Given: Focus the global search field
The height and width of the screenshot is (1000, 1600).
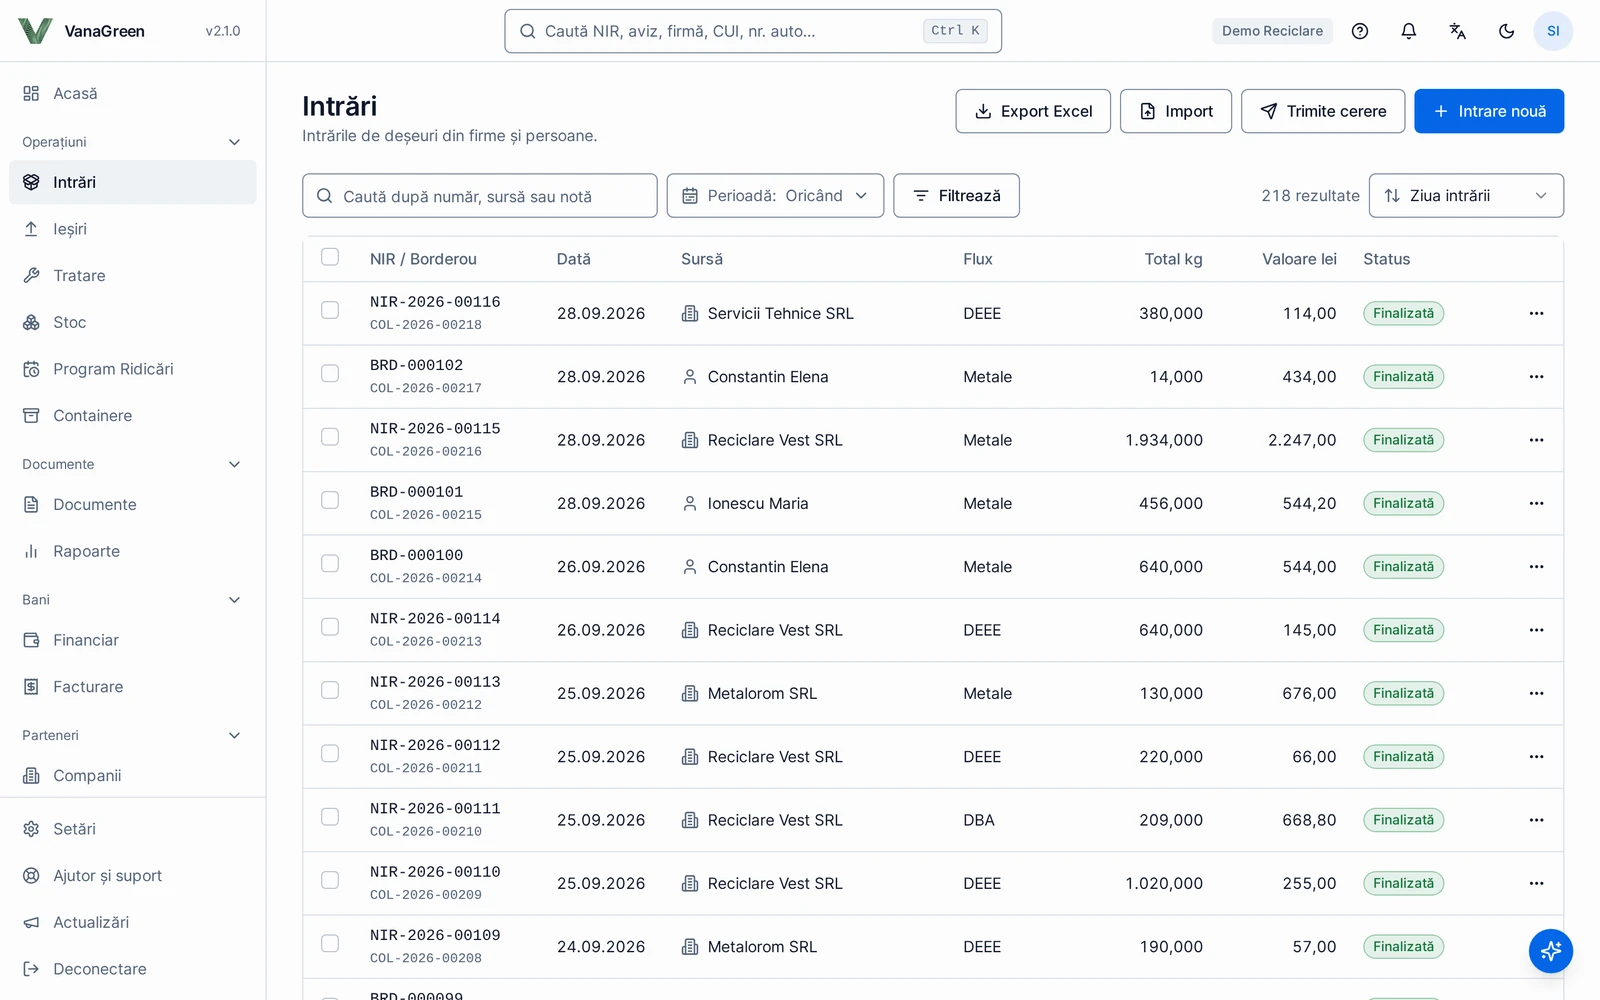Looking at the screenshot, I should (x=753, y=31).
